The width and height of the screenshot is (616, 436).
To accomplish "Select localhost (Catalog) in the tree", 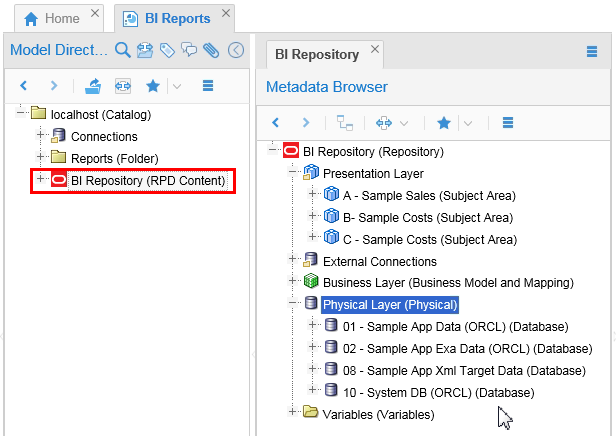I will coord(101,114).
